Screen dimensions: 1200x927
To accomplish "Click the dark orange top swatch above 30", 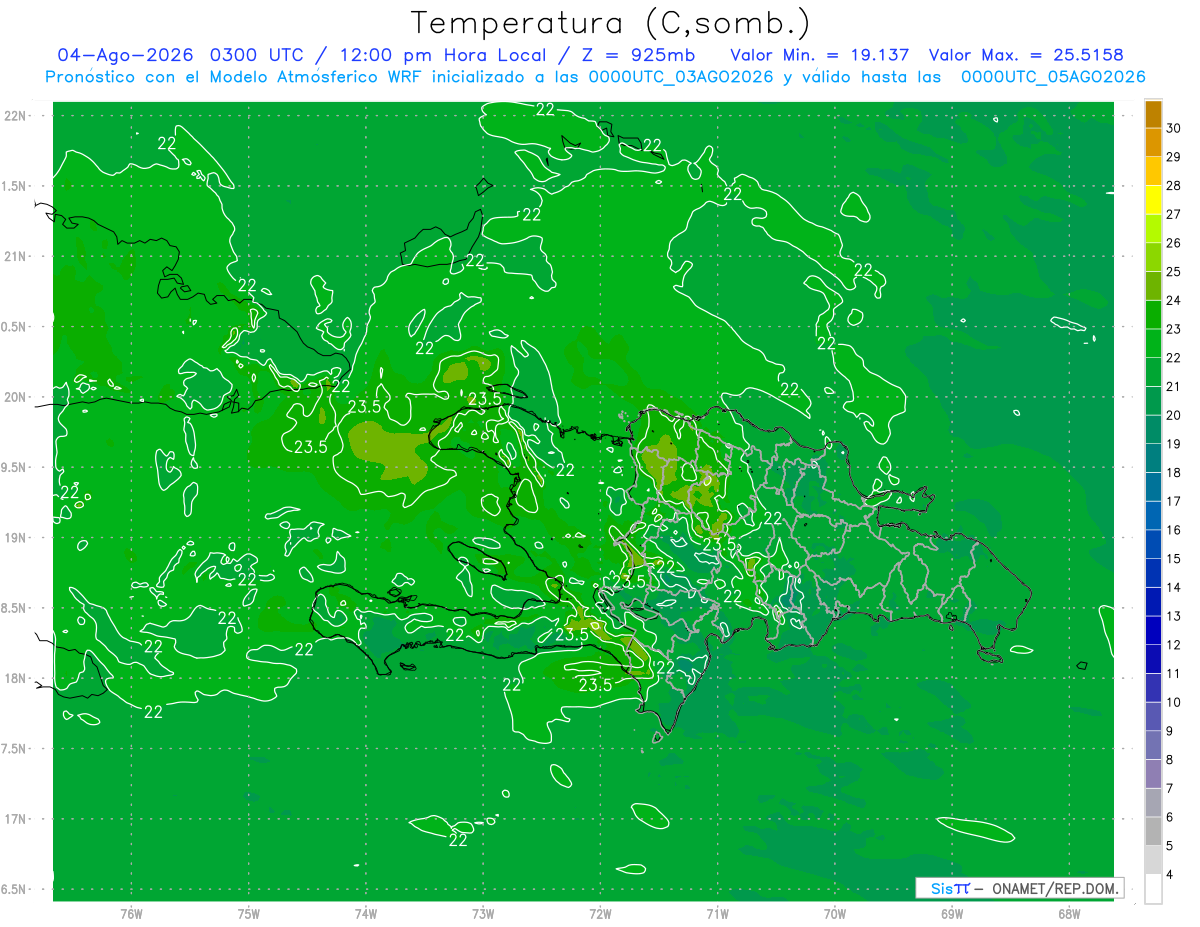I will tap(1153, 113).
